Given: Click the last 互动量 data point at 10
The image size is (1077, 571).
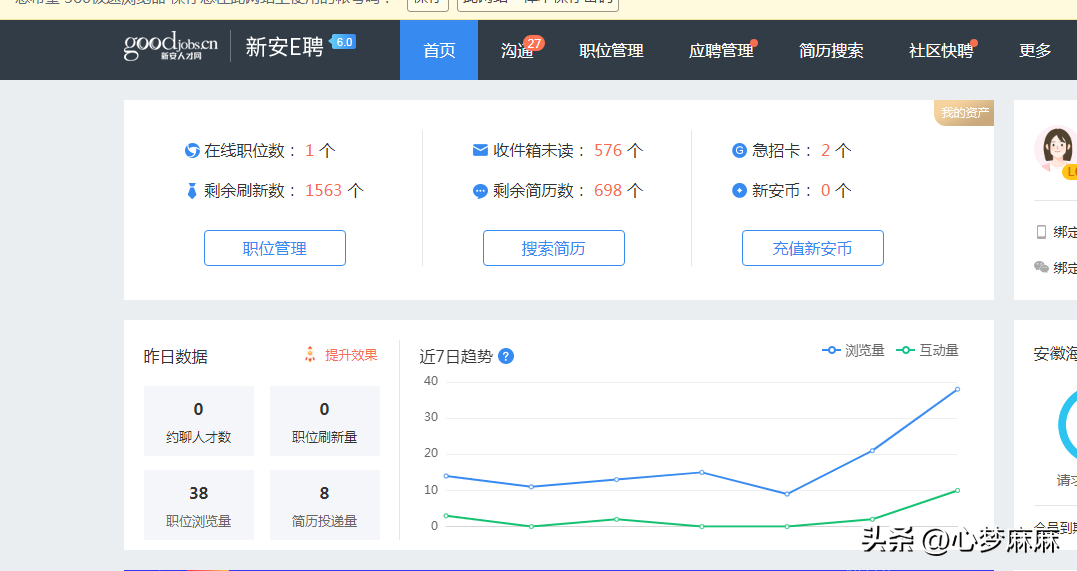Looking at the screenshot, I should pos(957,491).
